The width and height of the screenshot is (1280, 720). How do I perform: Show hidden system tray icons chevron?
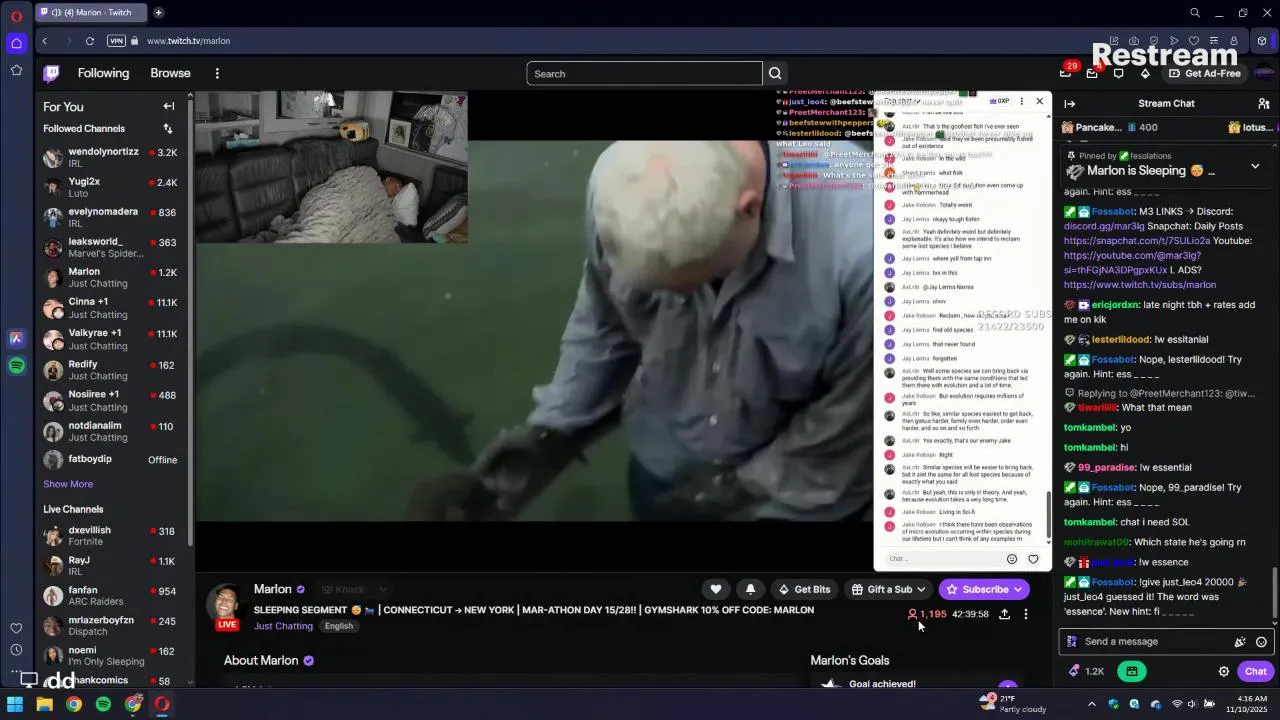pos(1091,705)
